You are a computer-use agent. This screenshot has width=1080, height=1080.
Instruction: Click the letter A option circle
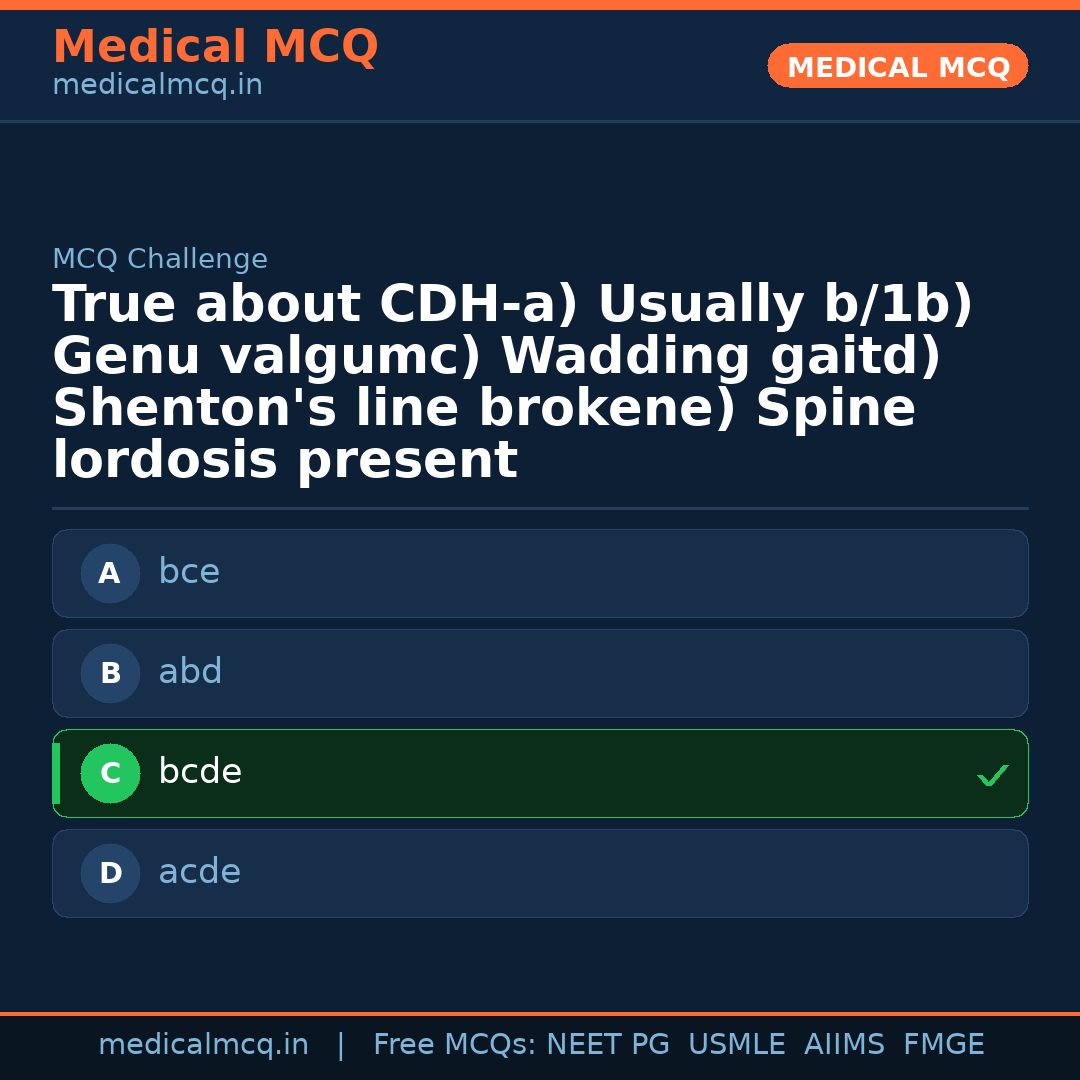110,573
